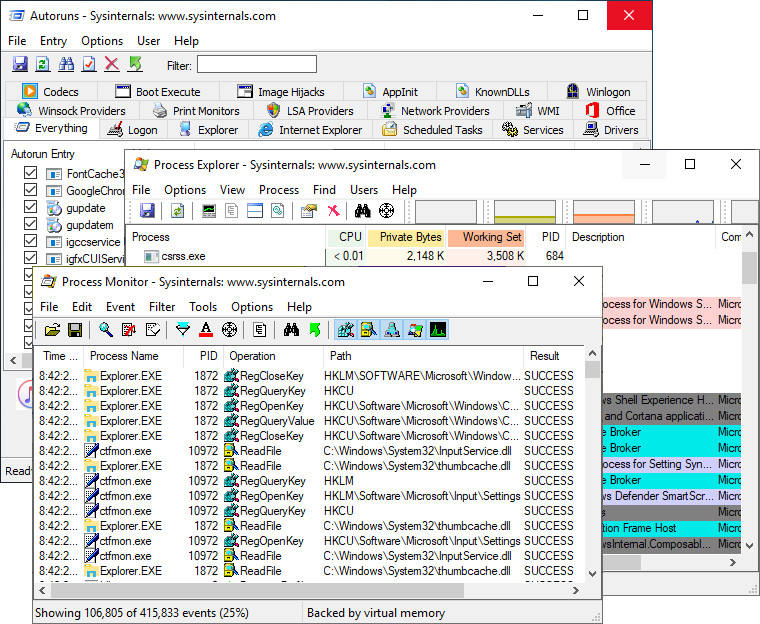The width and height of the screenshot is (760, 624).
Task: Click the Save icon in Autoruns toolbar
Action: [x=20, y=64]
